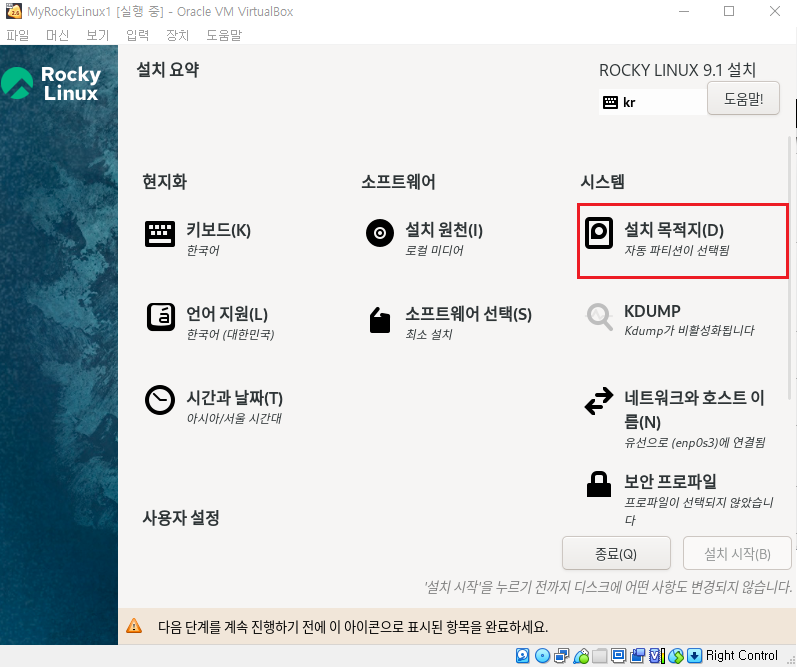Click the 설치 시작(B) begin installation button

tap(737, 553)
